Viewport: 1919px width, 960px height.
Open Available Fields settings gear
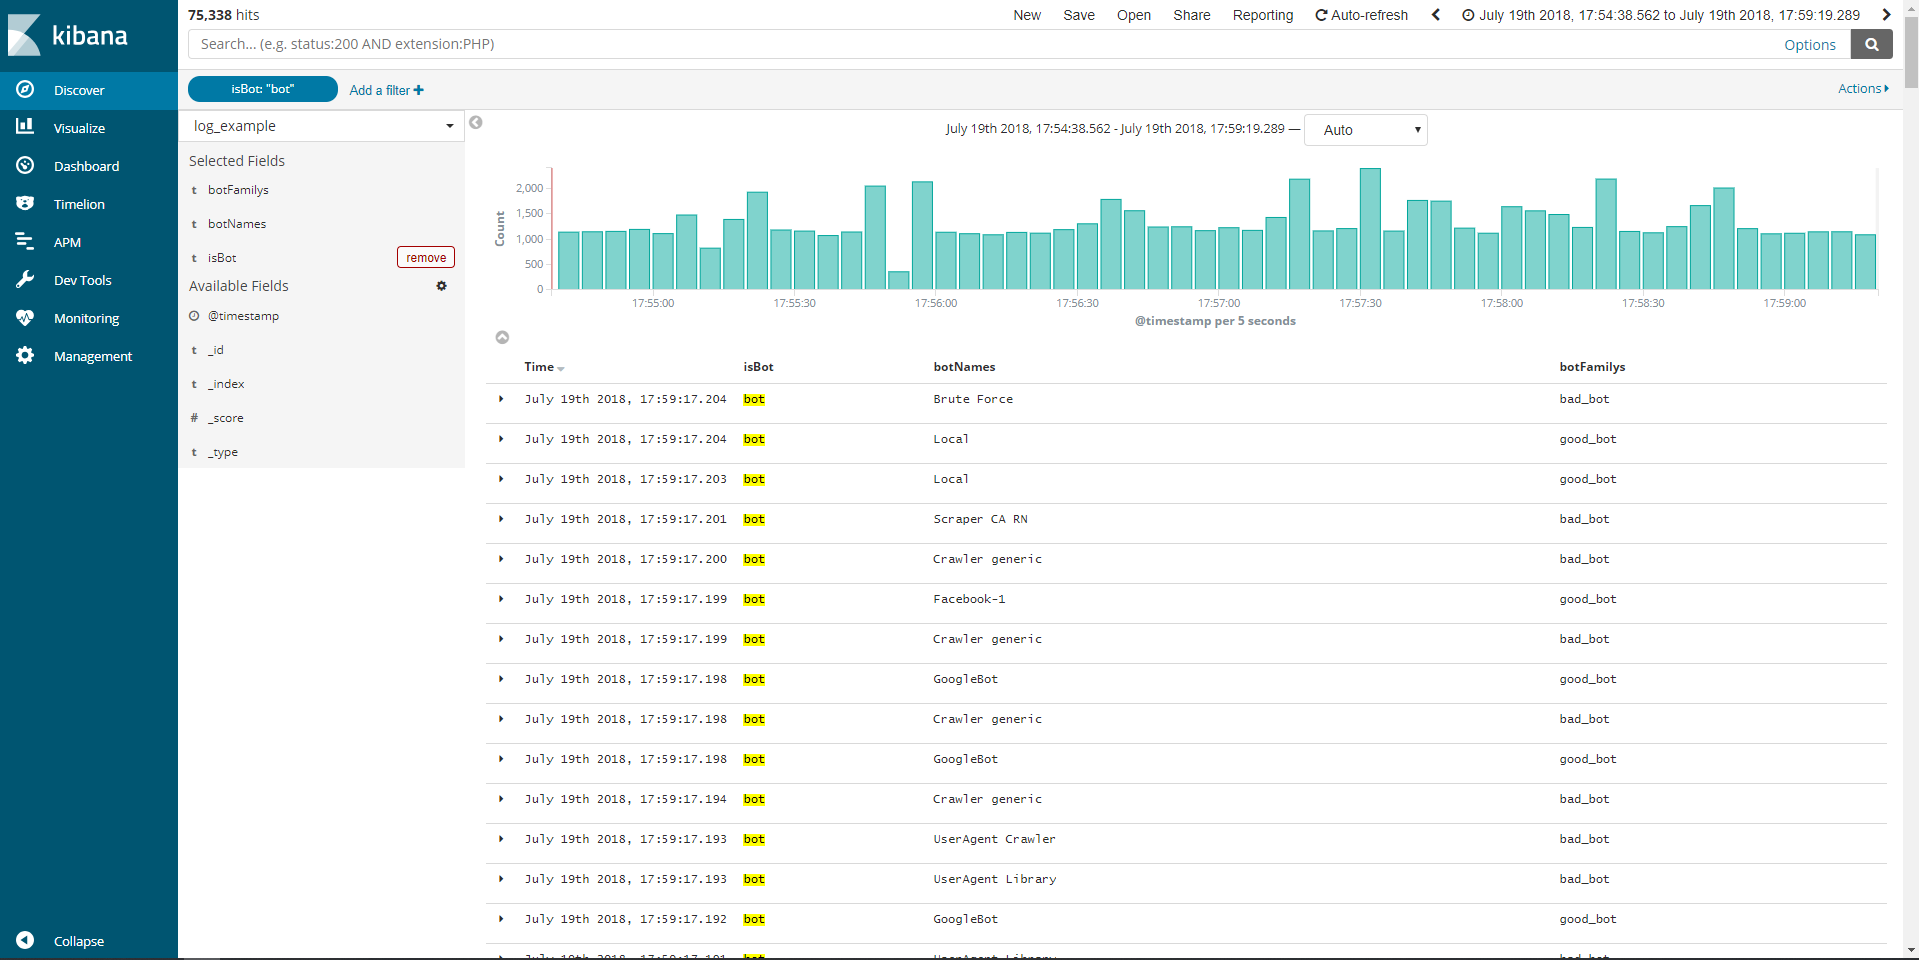(441, 286)
